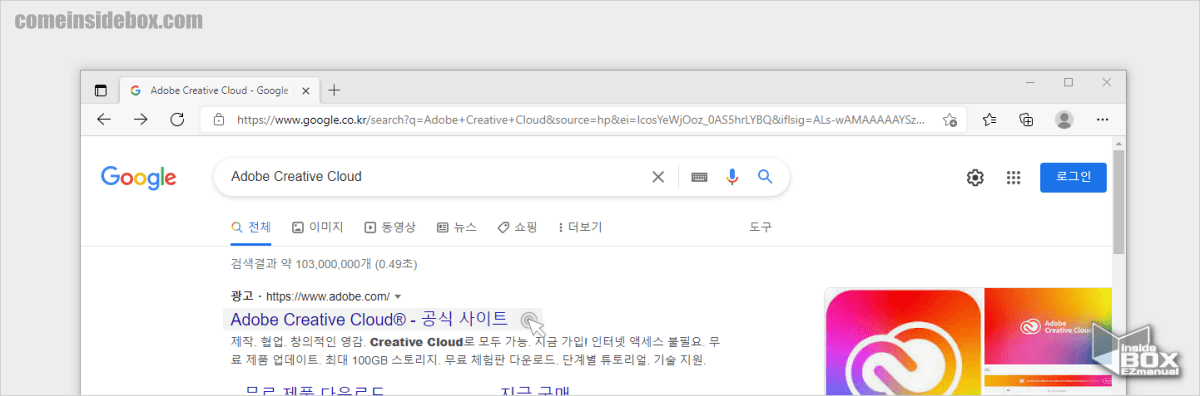Submit search with the magnifier icon

click(x=765, y=177)
